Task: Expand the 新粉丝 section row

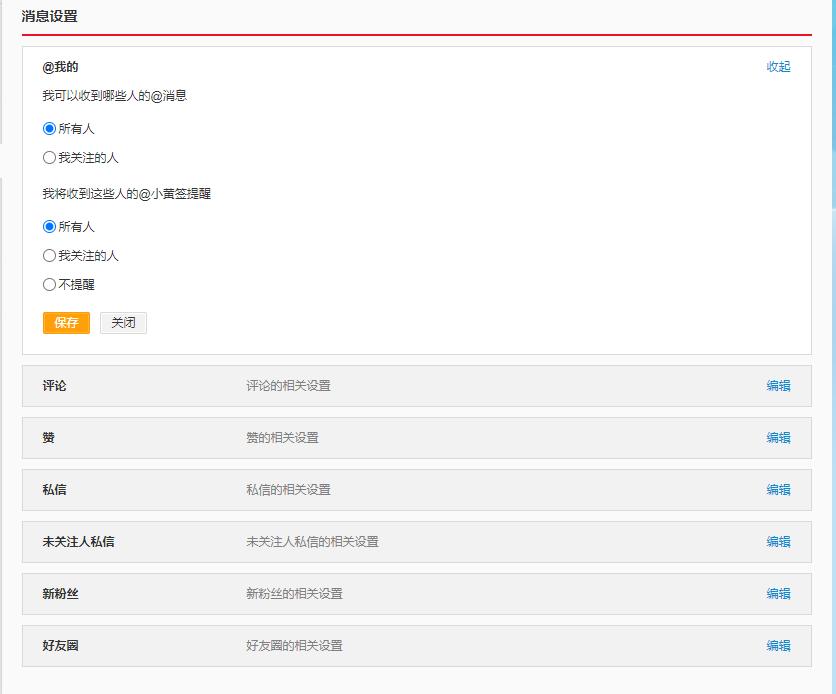Action: [400, 594]
